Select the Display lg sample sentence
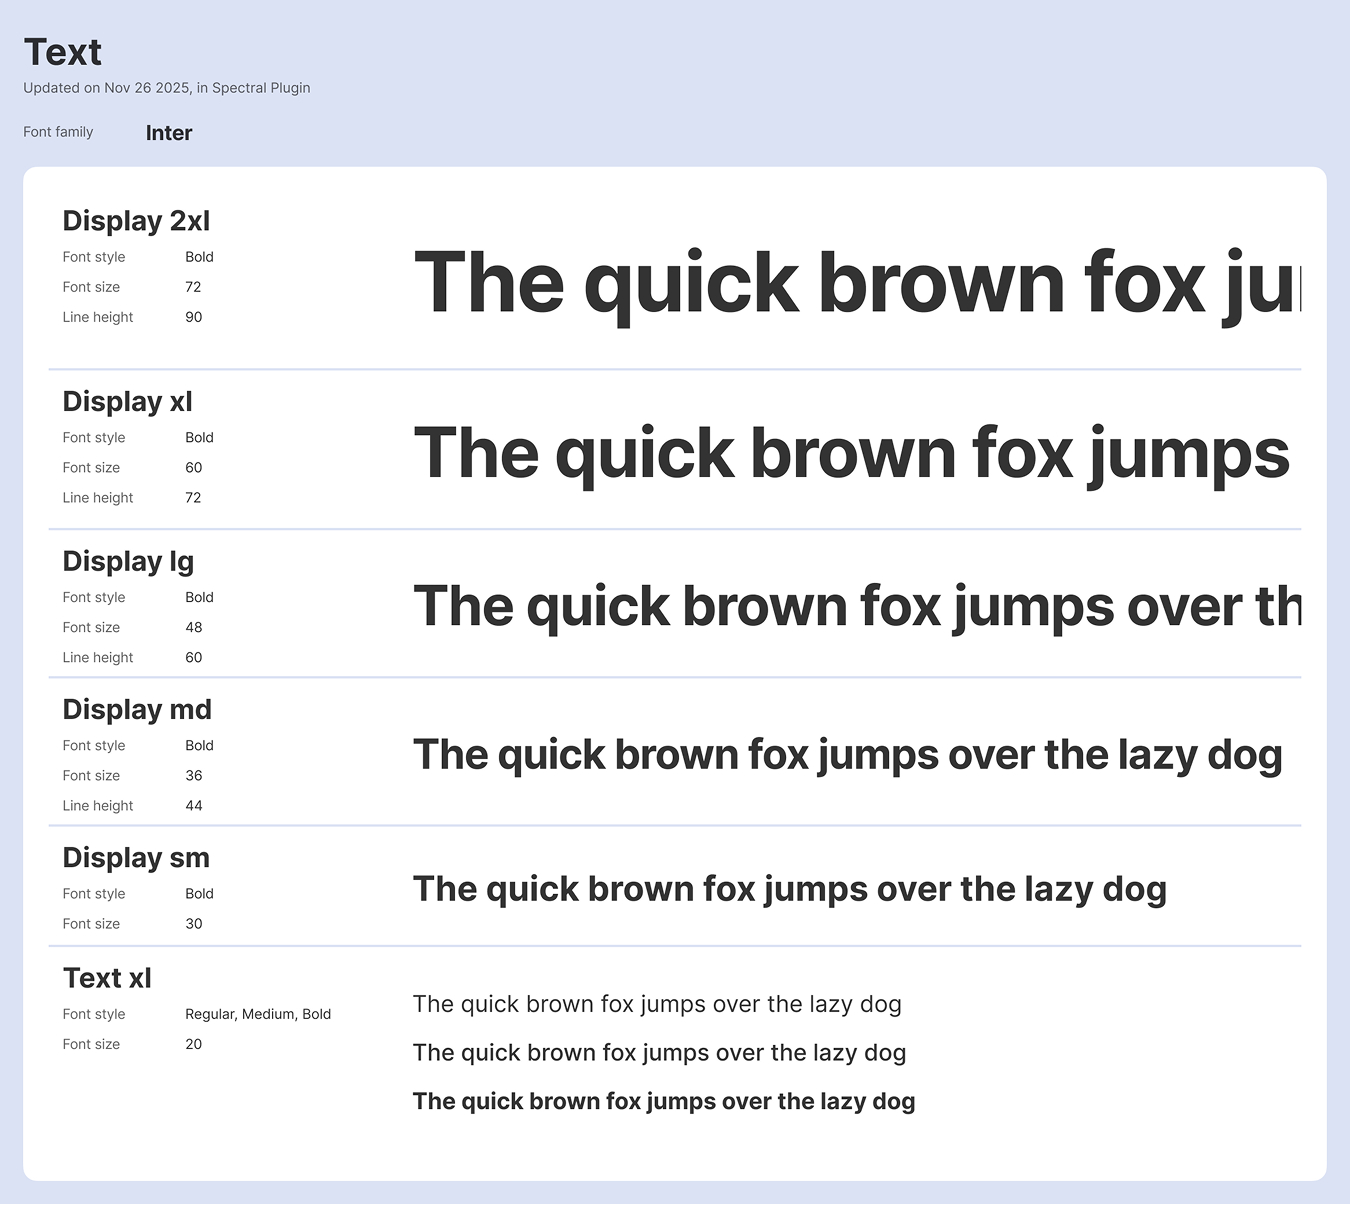 pos(856,607)
